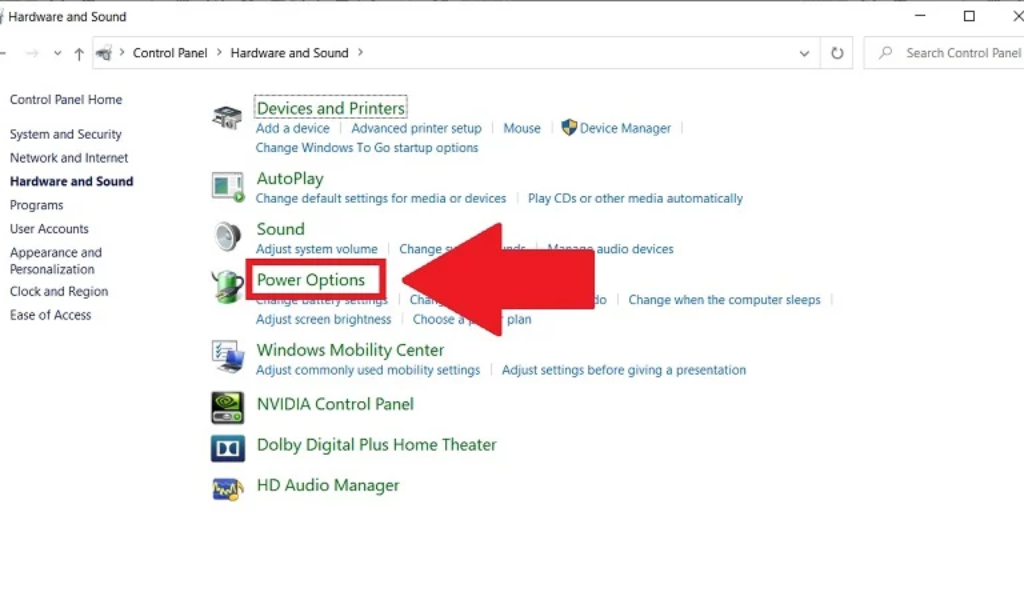Refresh the Control Panel view
The height and width of the screenshot is (600, 1024).
point(837,53)
